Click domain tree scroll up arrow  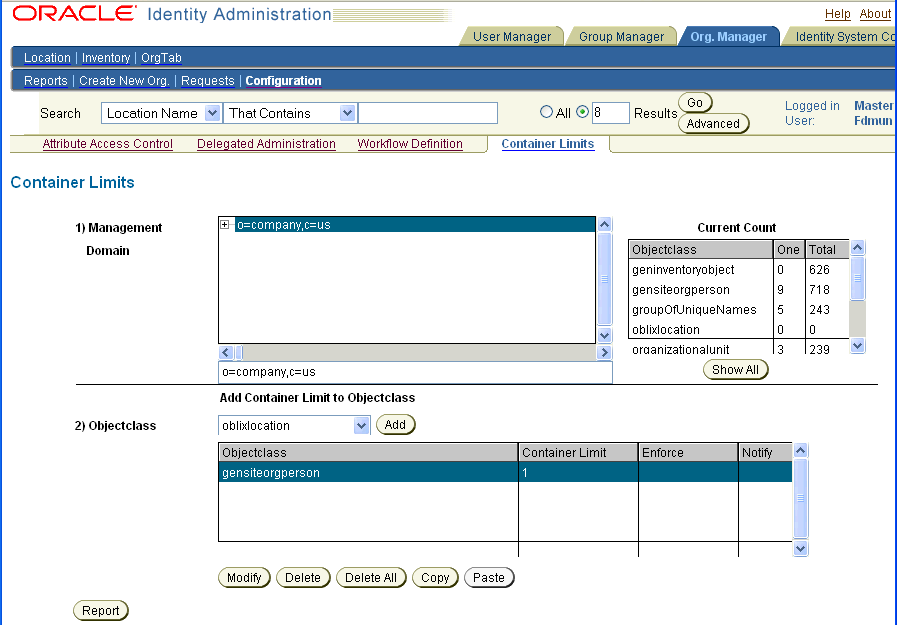click(605, 224)
